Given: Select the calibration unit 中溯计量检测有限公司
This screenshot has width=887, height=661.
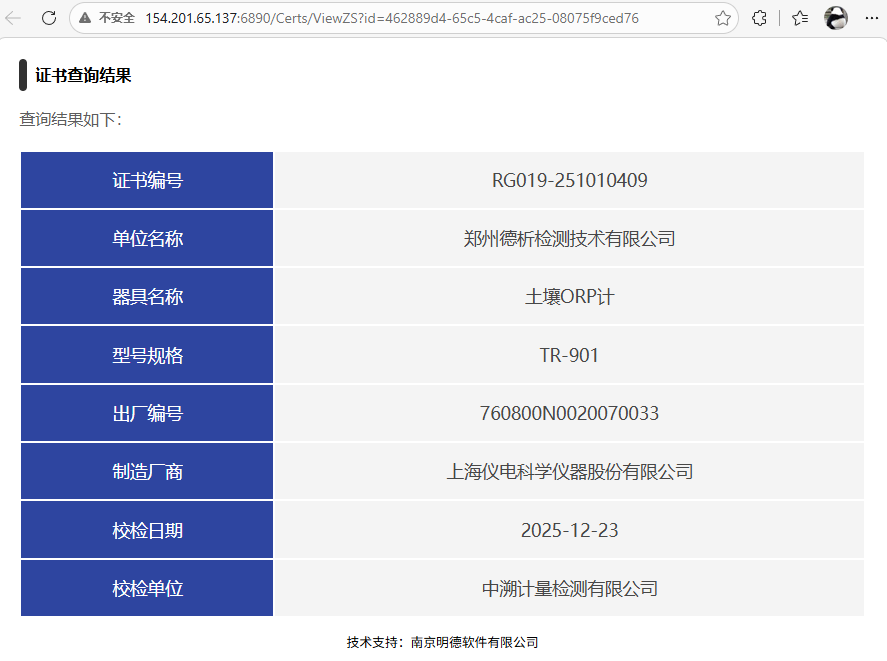Looking at the screenshot, I should click(x=569, y=589).
